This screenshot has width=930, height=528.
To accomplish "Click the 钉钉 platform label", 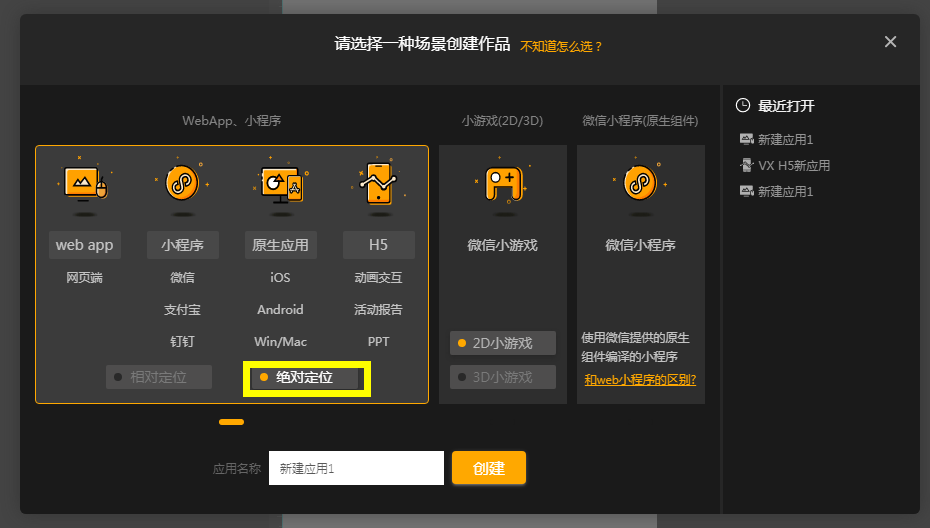I will pos(182,342).
